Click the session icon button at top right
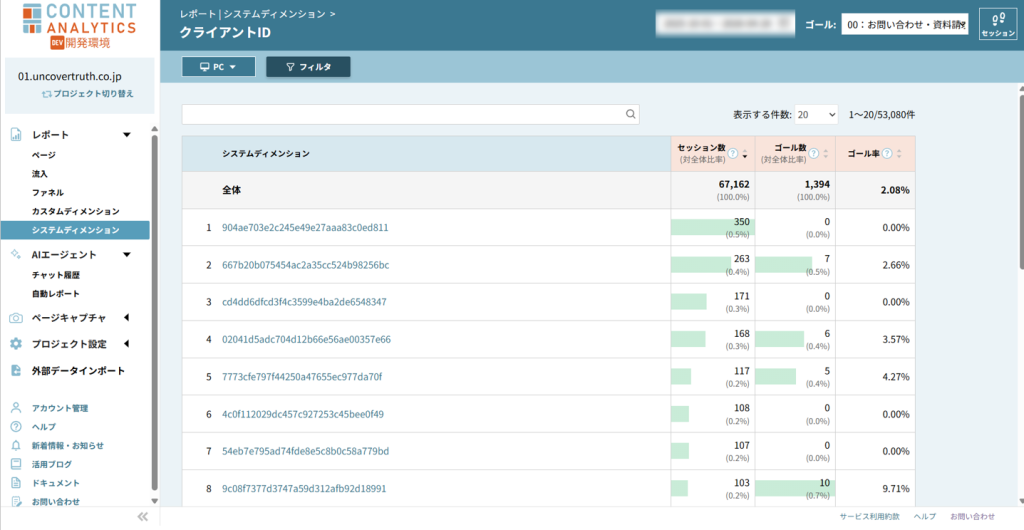Viewport: 1024px width, 530px height. pyautogui.click(x=998, y=24)
